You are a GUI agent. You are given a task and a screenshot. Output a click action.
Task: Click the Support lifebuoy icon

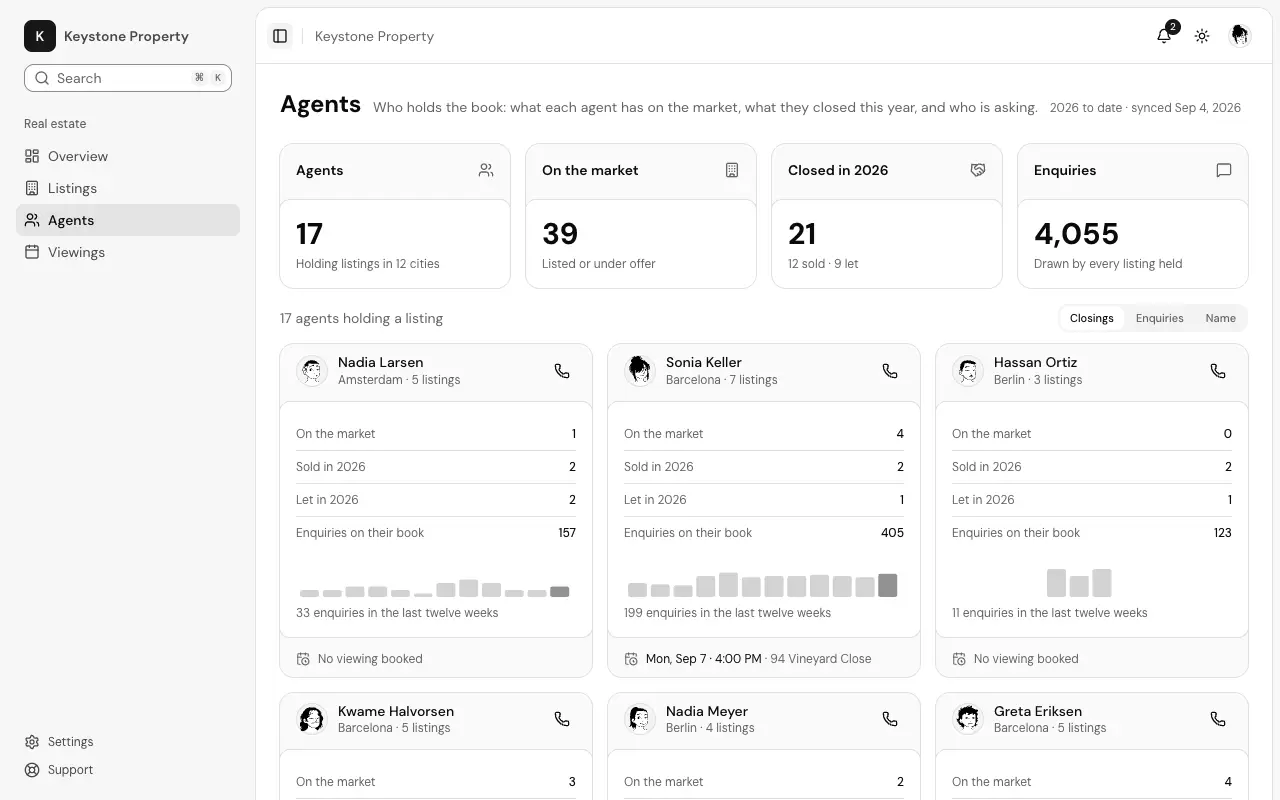pyautogui.click(x=32, y=770)
